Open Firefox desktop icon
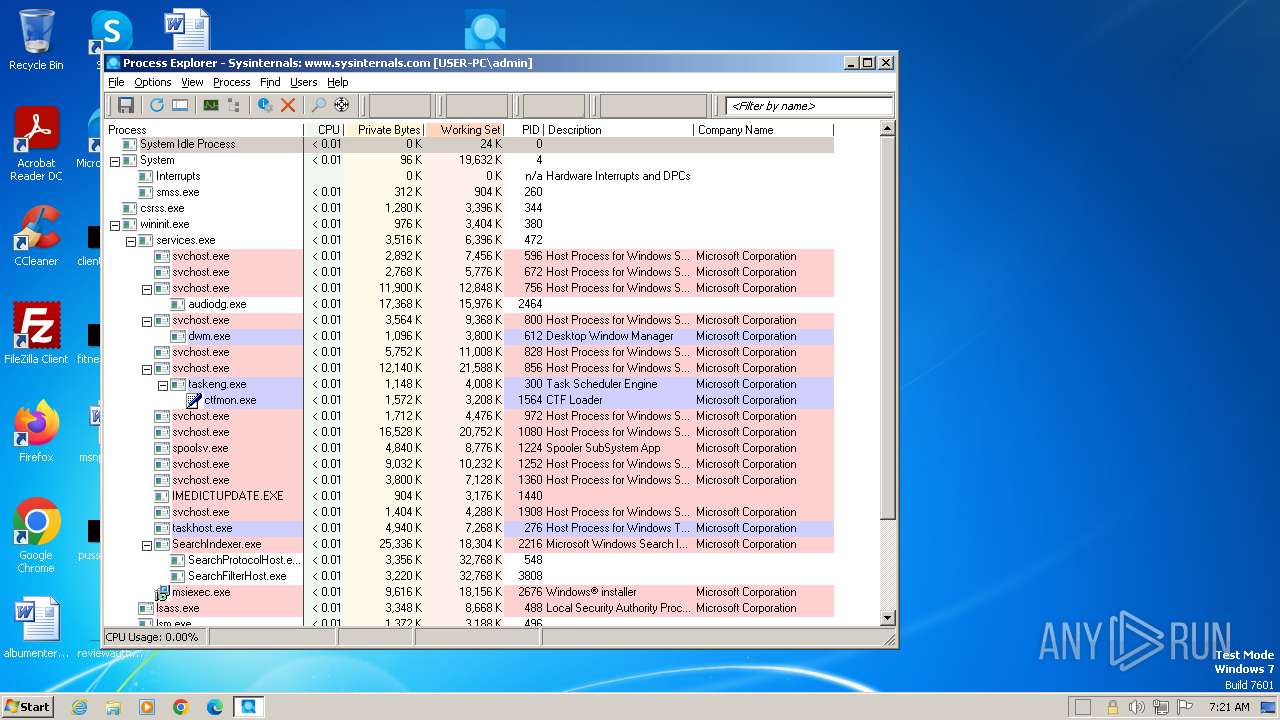Image resolution: width=1280 pixels, height=720 pixels. pyautogui.click(x=36, y=431)
